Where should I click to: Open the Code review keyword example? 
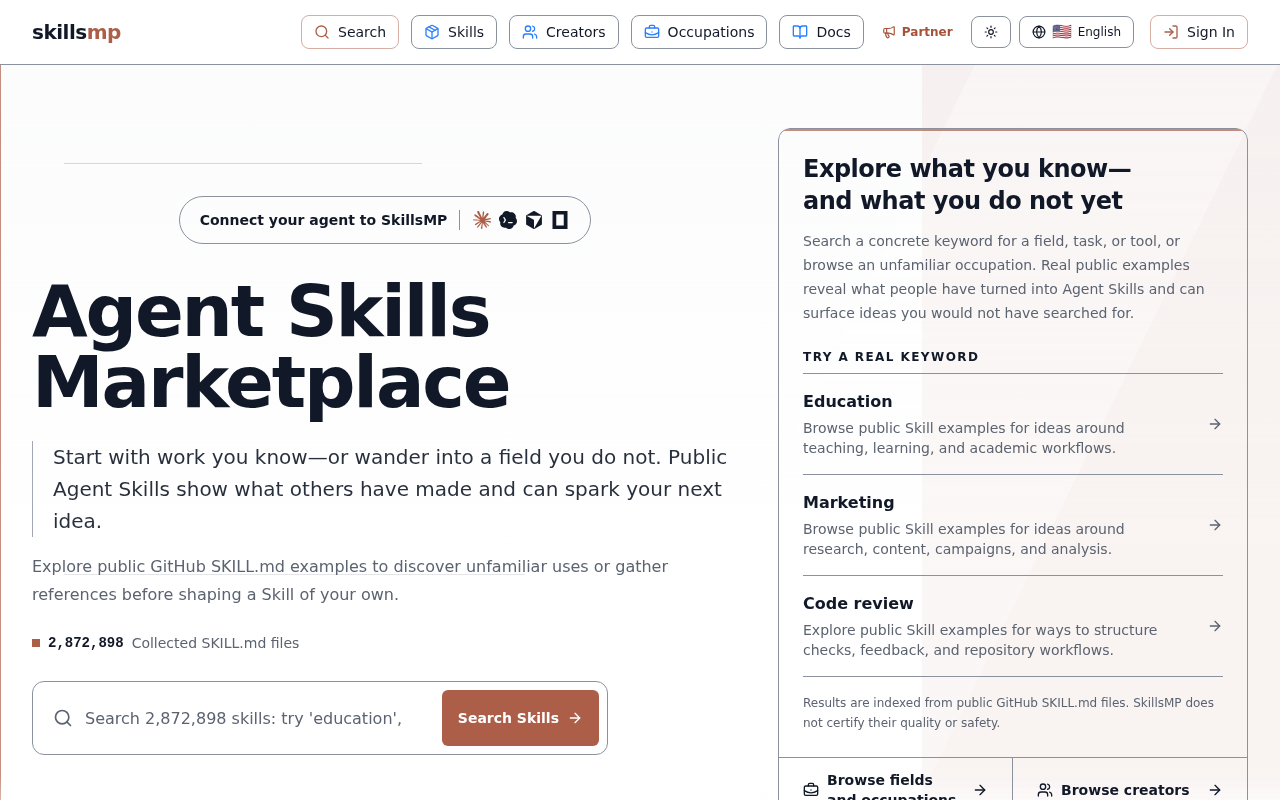pyautogui.click(x=1013, y=626)
